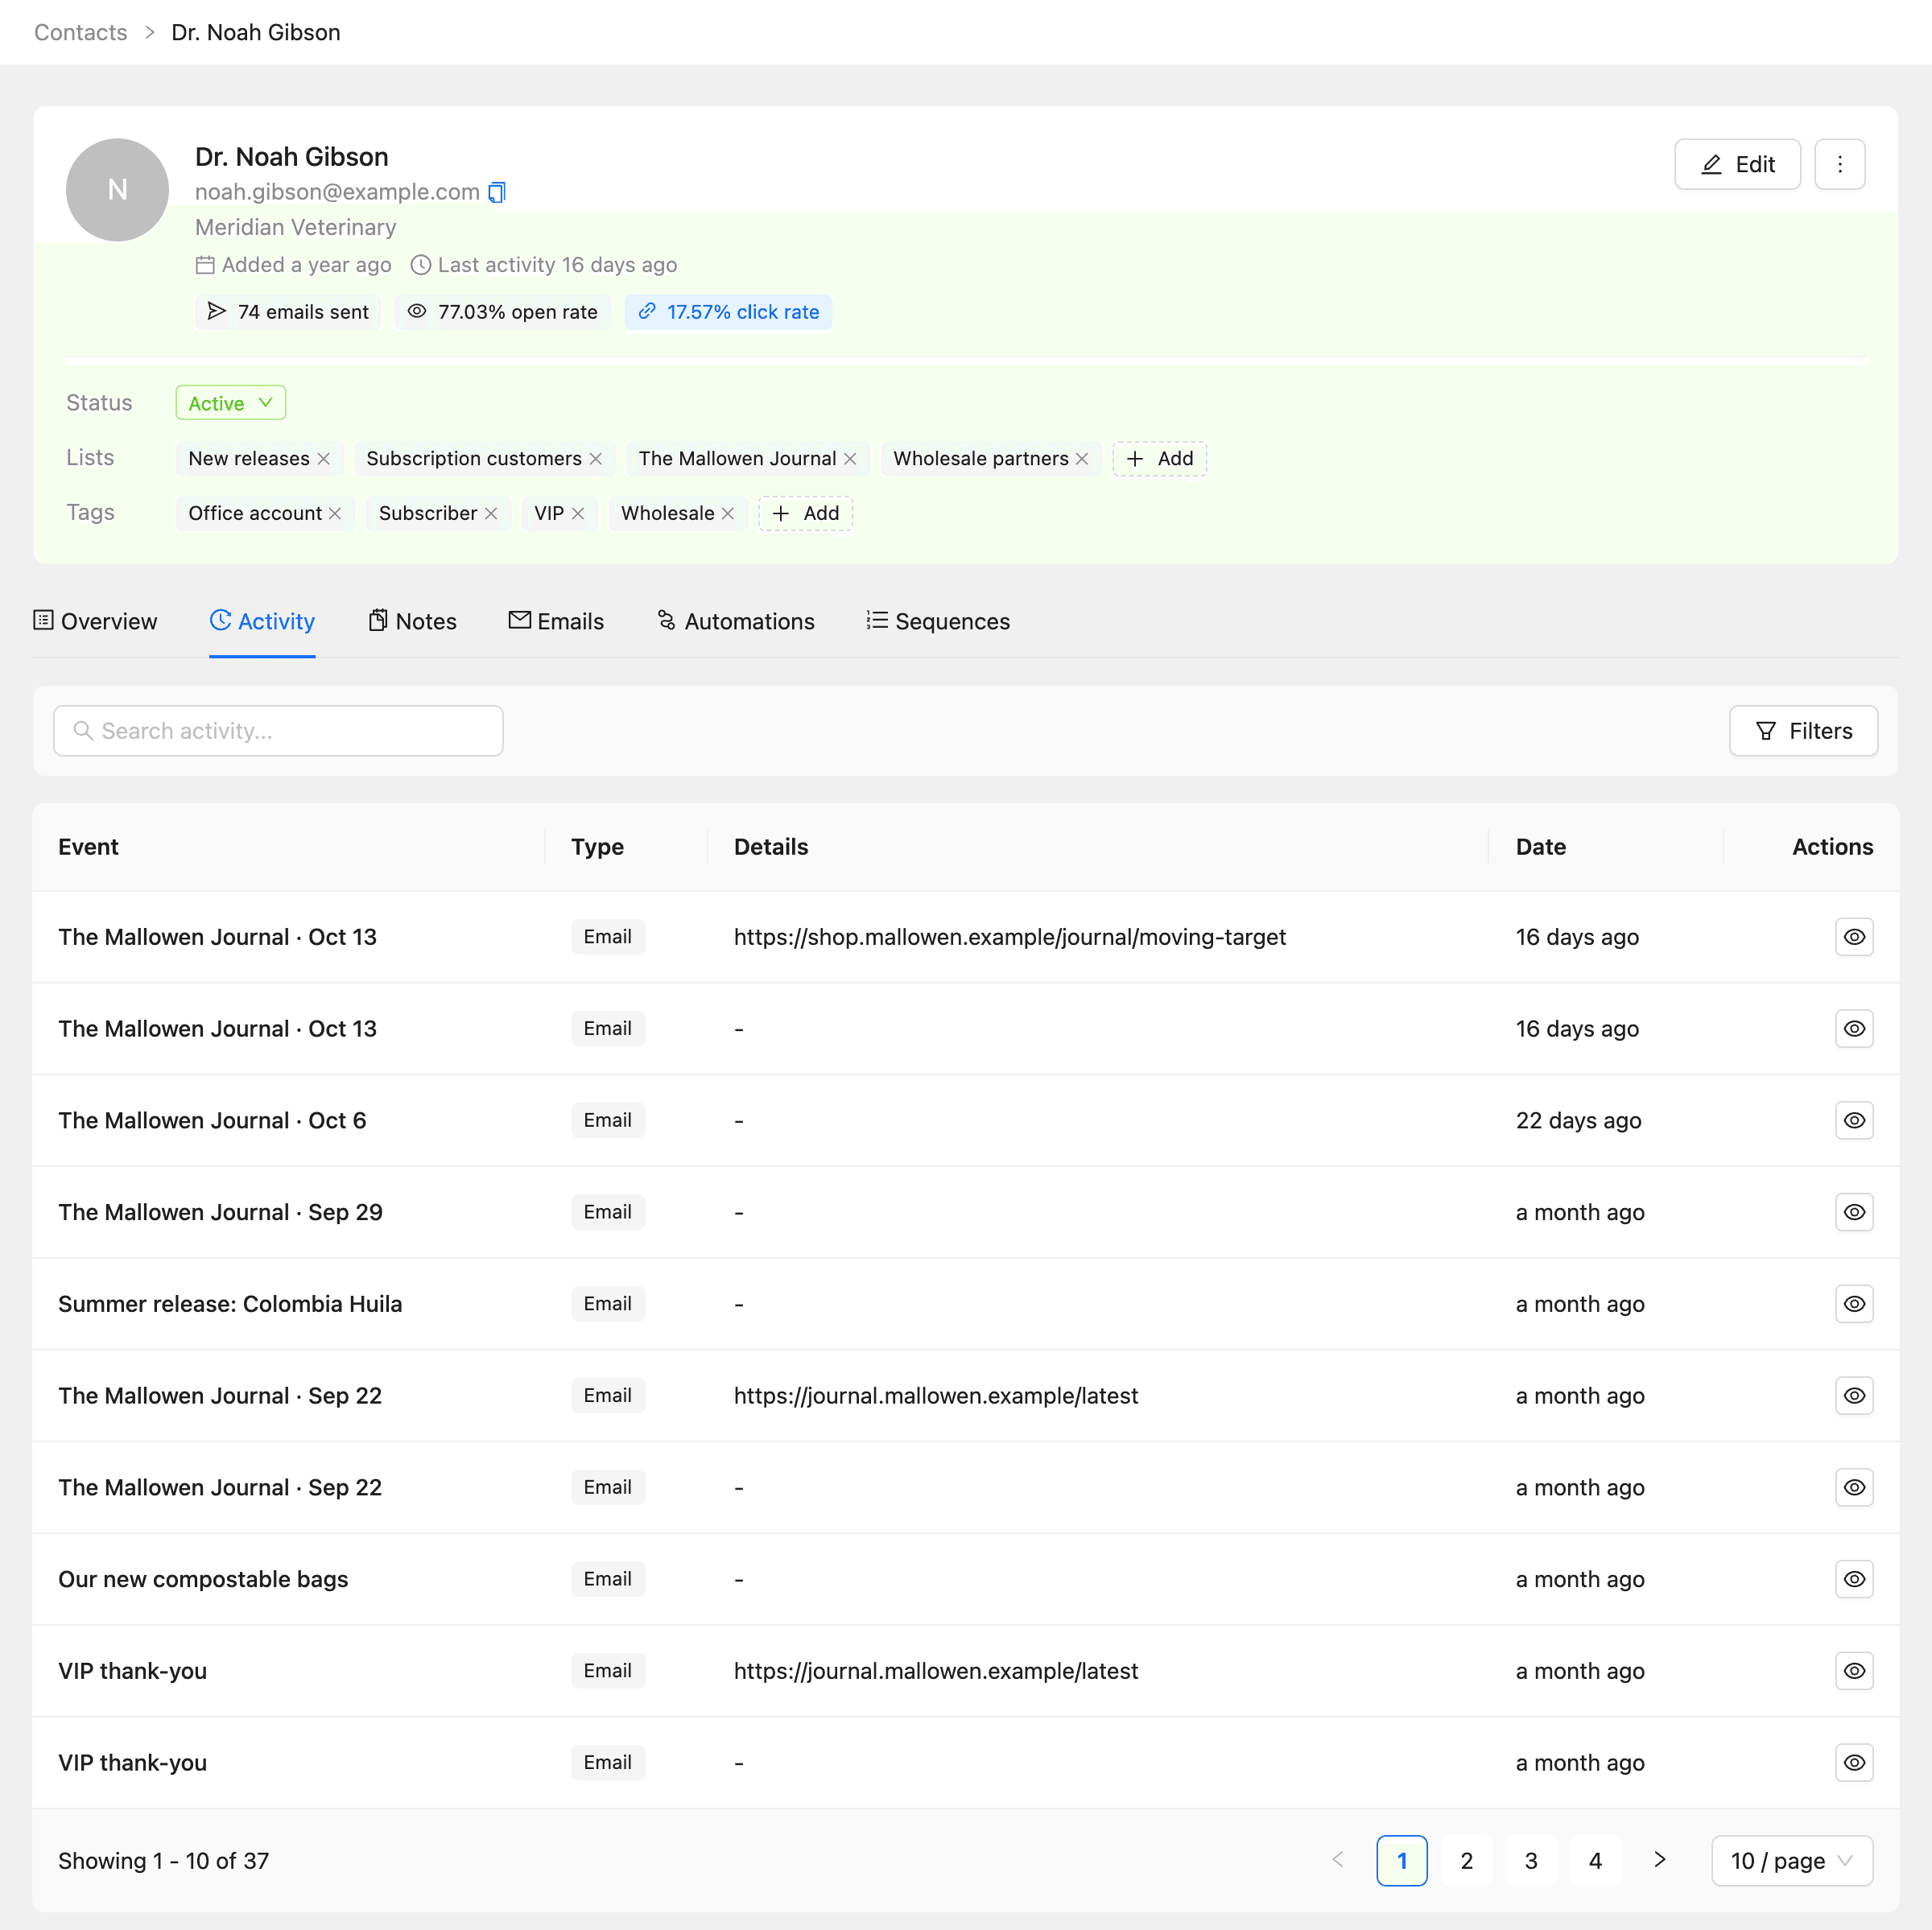Open the Filters button
Screen dimensions: 1932x1930
[x=1803, y=731]
